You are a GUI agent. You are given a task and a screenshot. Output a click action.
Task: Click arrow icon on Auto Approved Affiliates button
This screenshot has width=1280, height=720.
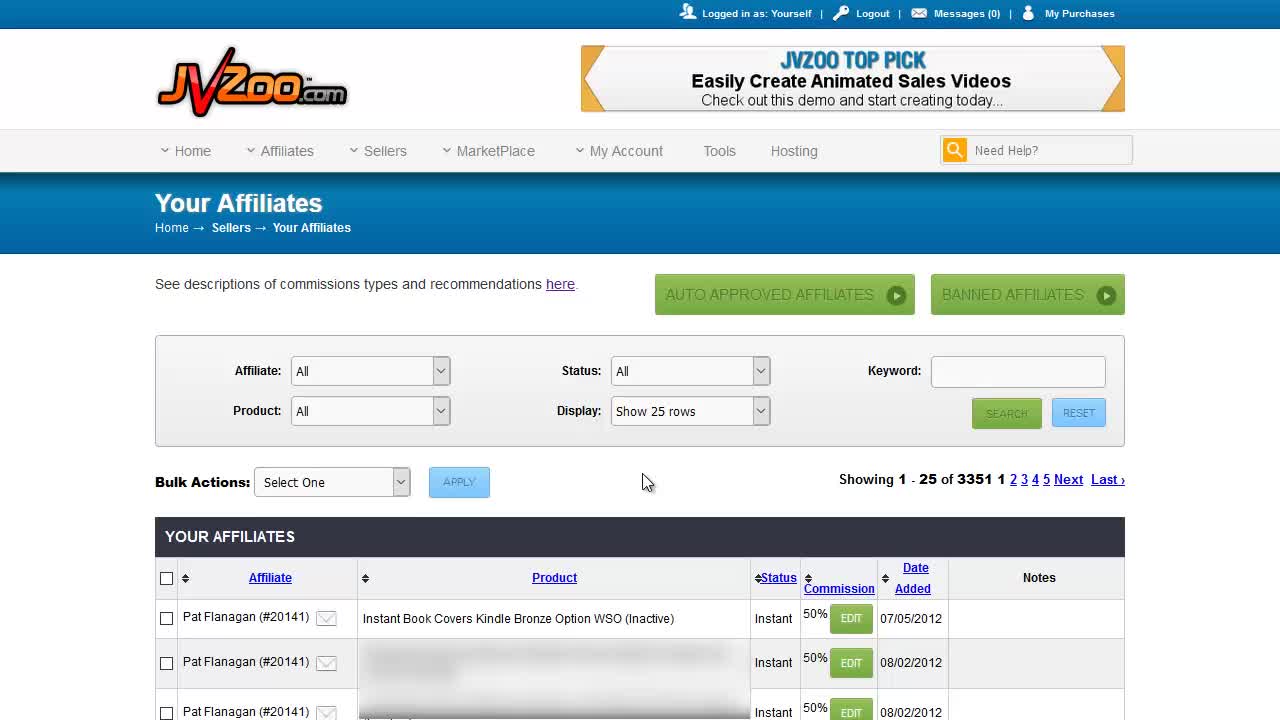point(896,295)
